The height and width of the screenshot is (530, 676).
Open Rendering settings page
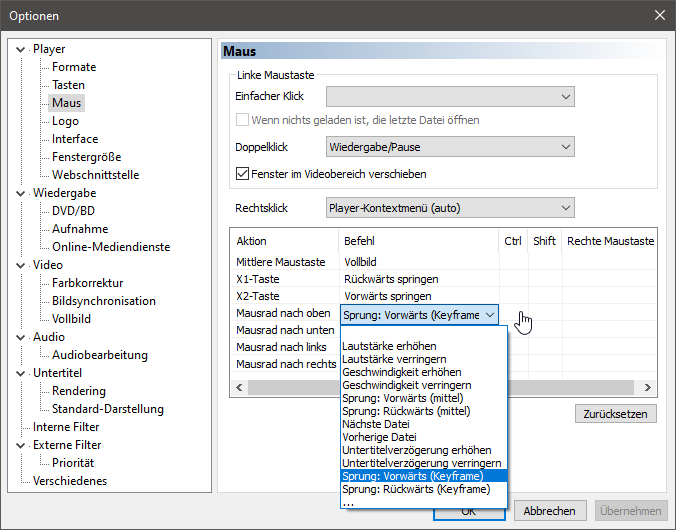(78, 391)
